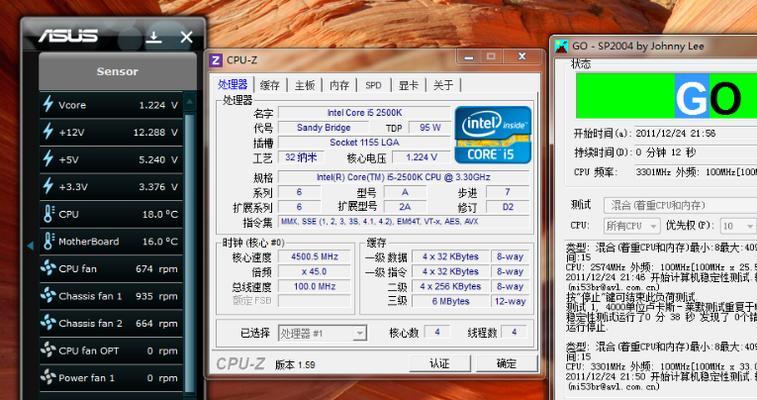Close the CPU-Z window

click(x=522, y=57)
